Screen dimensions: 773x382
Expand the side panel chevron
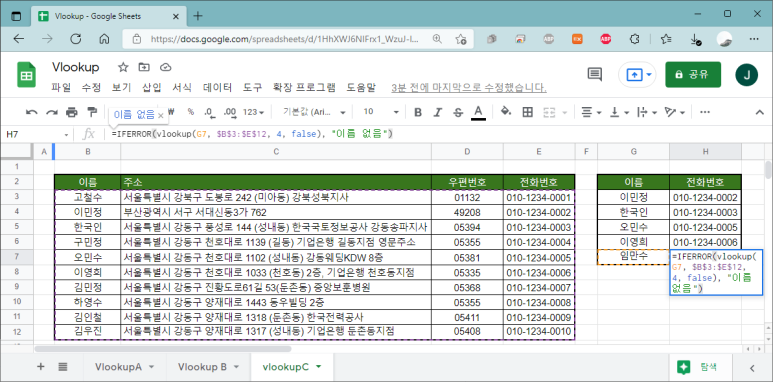752,367
